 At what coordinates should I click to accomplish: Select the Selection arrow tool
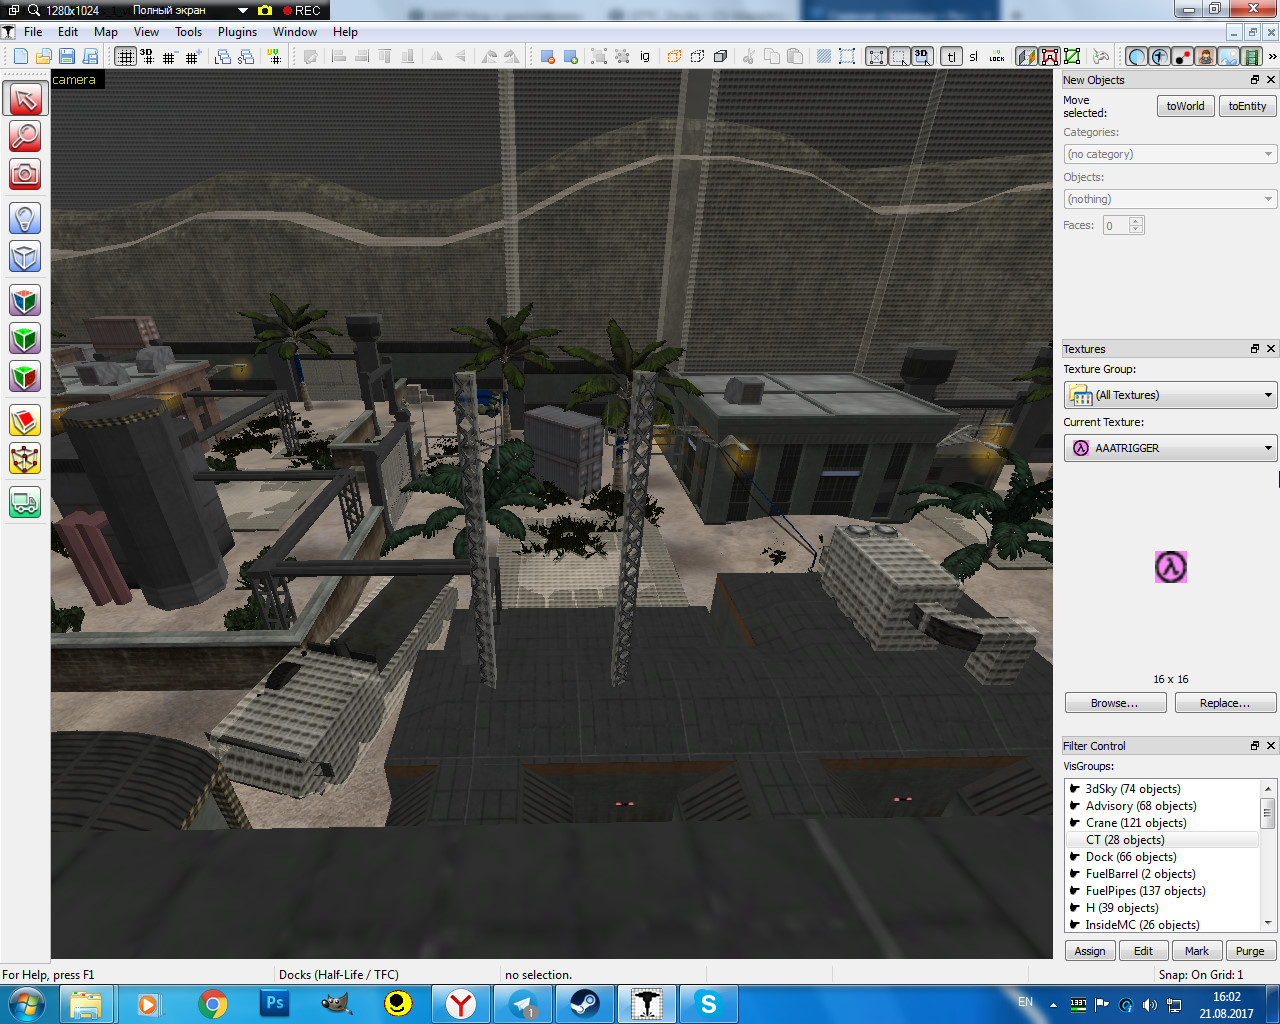click(x=25, y=98)
